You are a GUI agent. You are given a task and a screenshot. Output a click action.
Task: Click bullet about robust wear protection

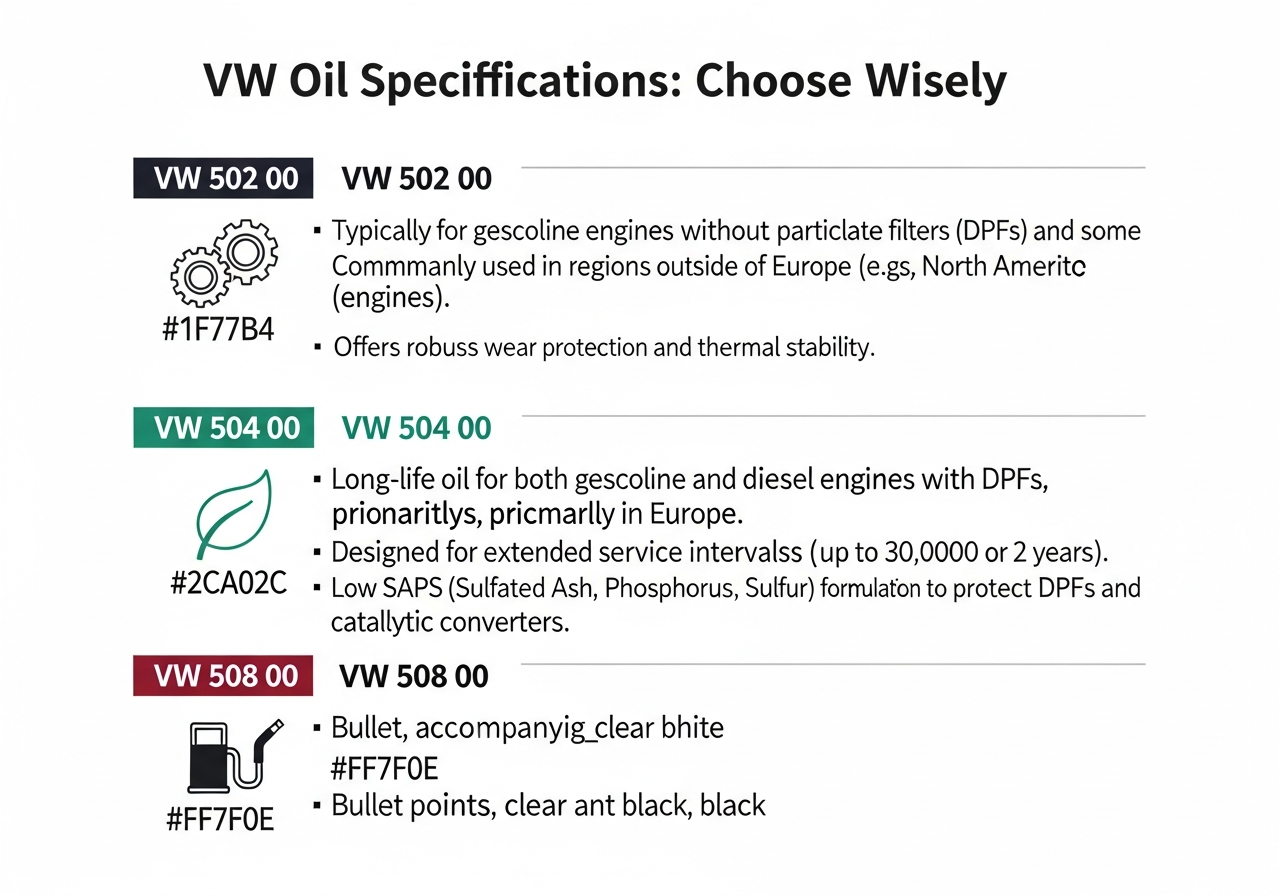(x=604, y=348)
